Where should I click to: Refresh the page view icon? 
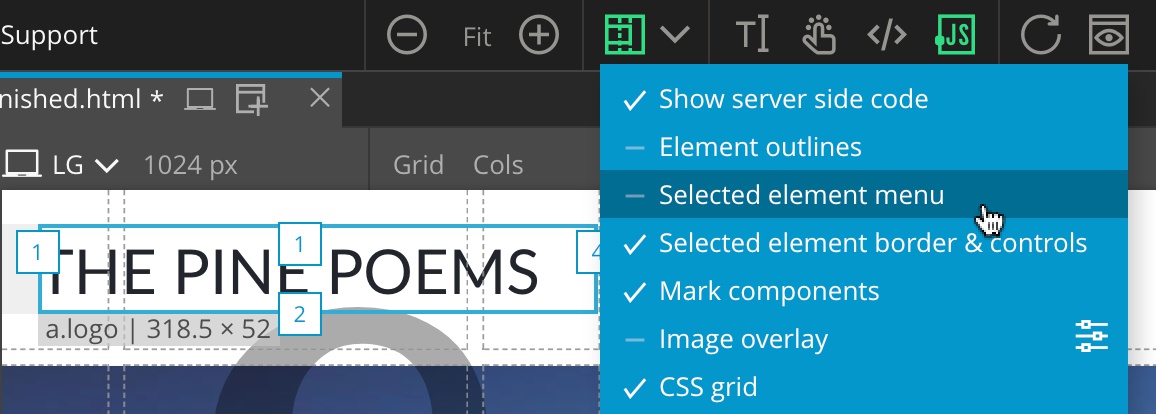coord(1040,35)
